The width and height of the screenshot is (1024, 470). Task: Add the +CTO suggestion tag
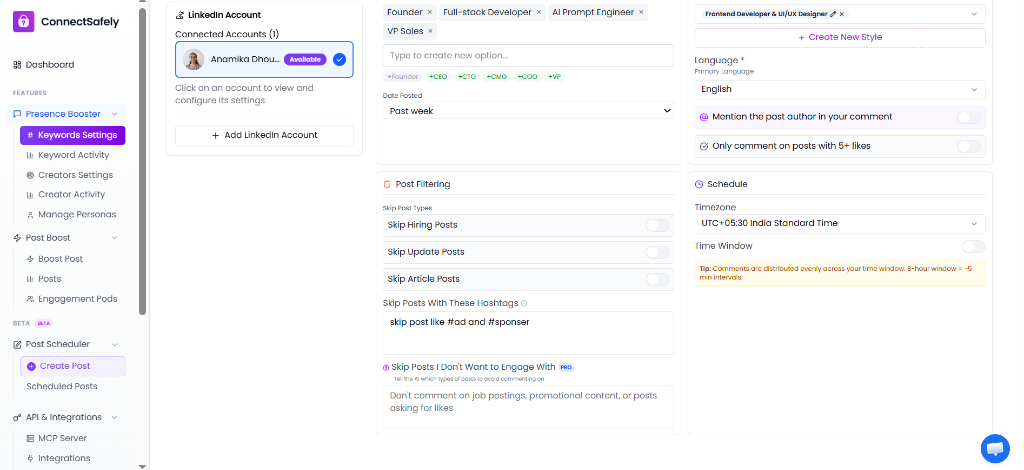tap(467, 76)
